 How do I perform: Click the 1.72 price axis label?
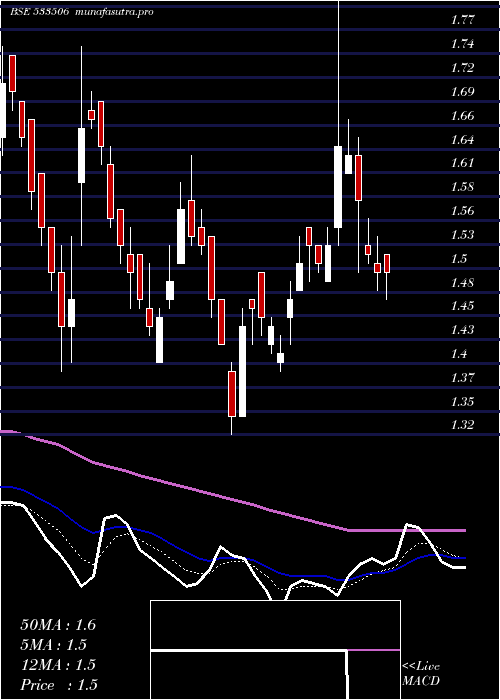(462, 68)
